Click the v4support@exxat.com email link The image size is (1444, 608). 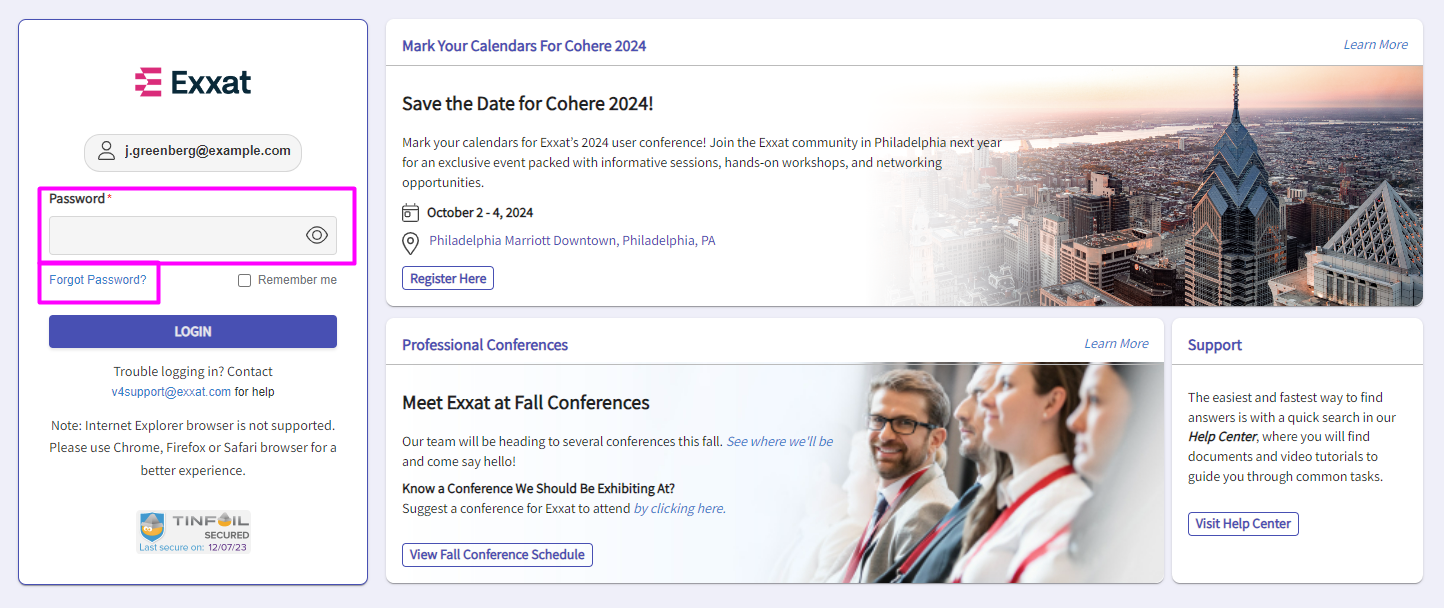[171, 392]
